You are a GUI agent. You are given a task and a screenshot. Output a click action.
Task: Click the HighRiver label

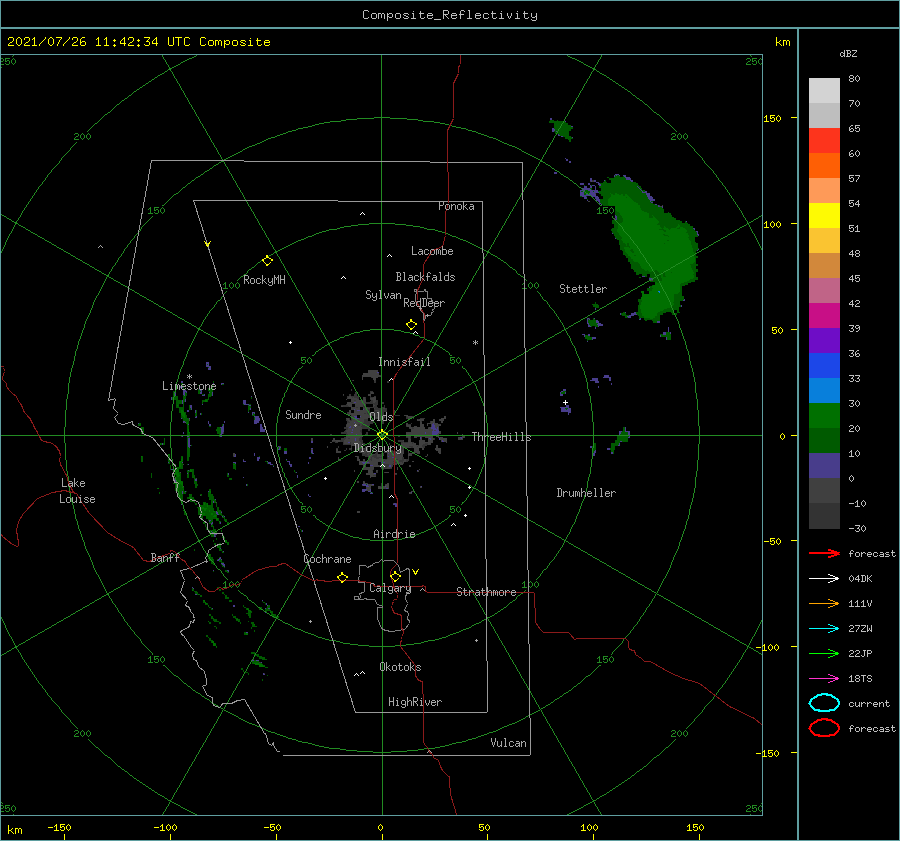[x=414, y=702]
